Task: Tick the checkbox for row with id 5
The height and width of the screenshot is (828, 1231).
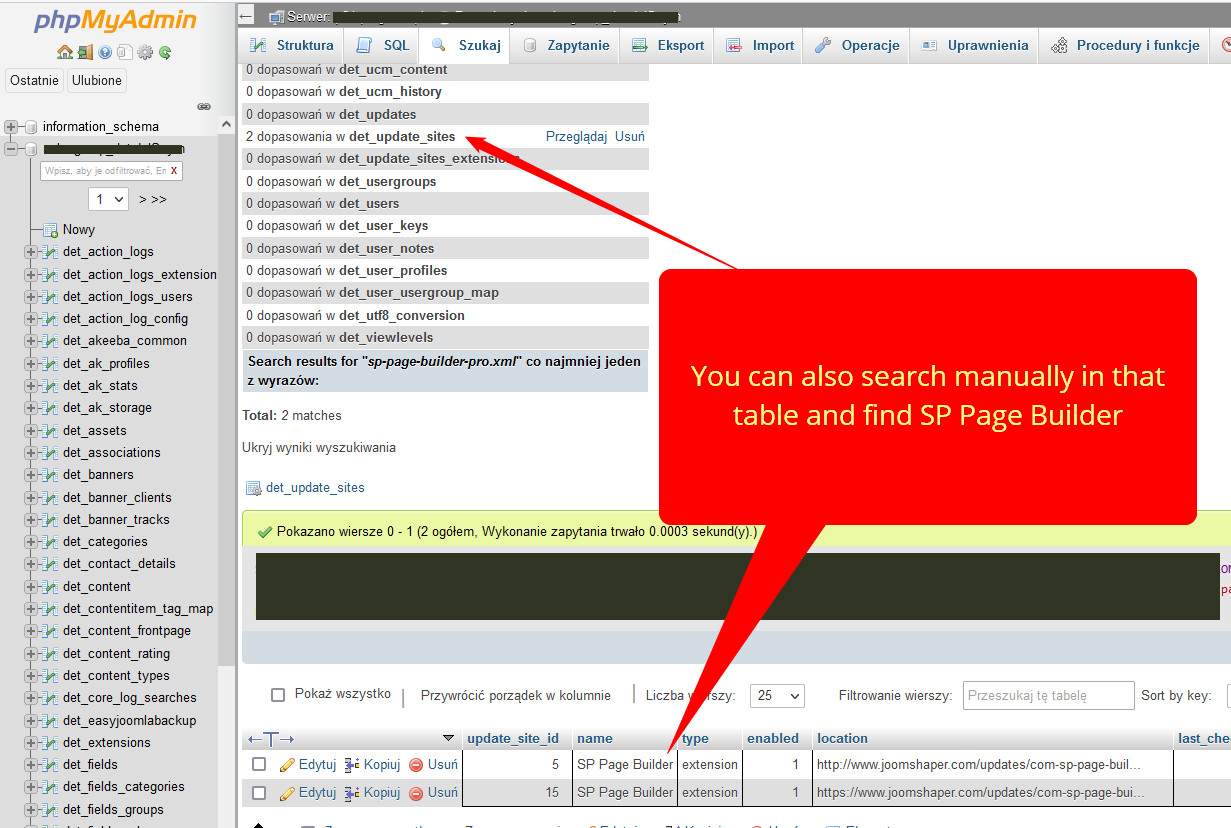Action: (259, 765)
